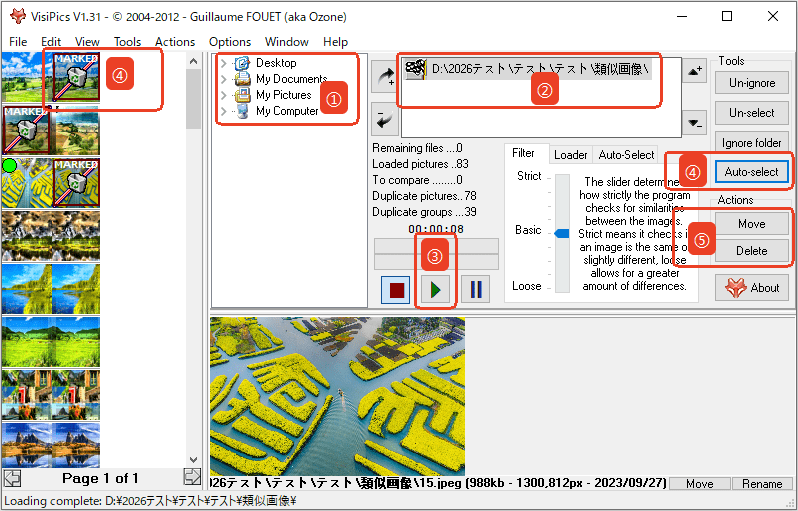Open the Options menu
798x511 pixels.
click(x=230, y=42)
